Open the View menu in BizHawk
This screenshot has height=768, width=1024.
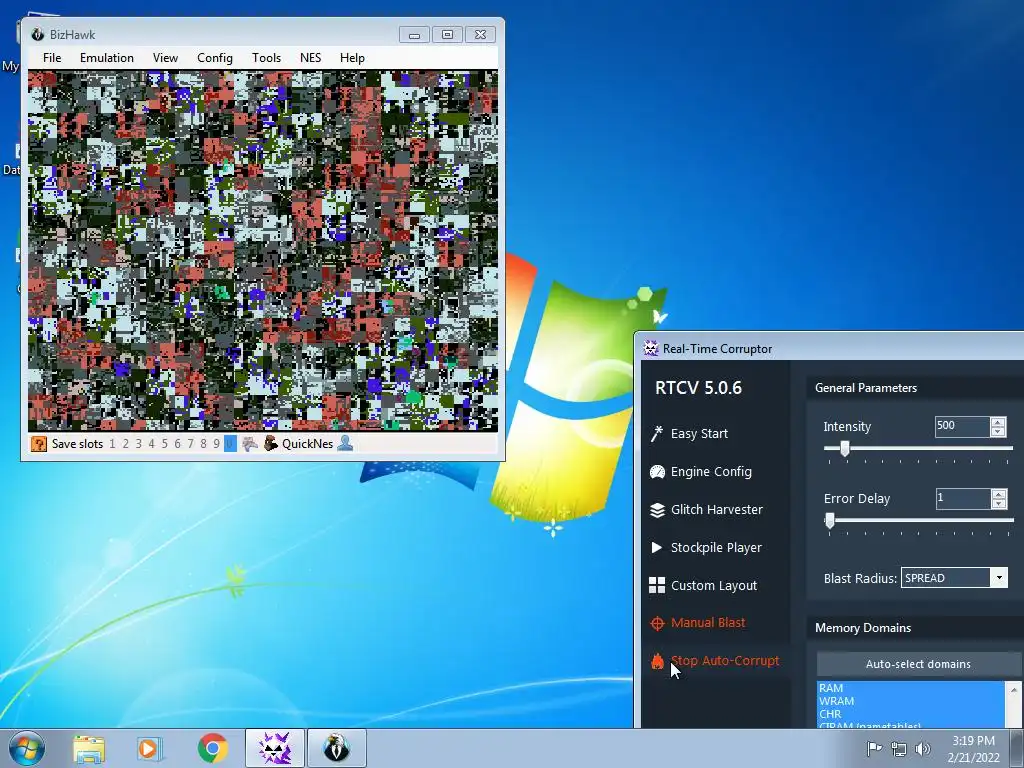[165, 57]
